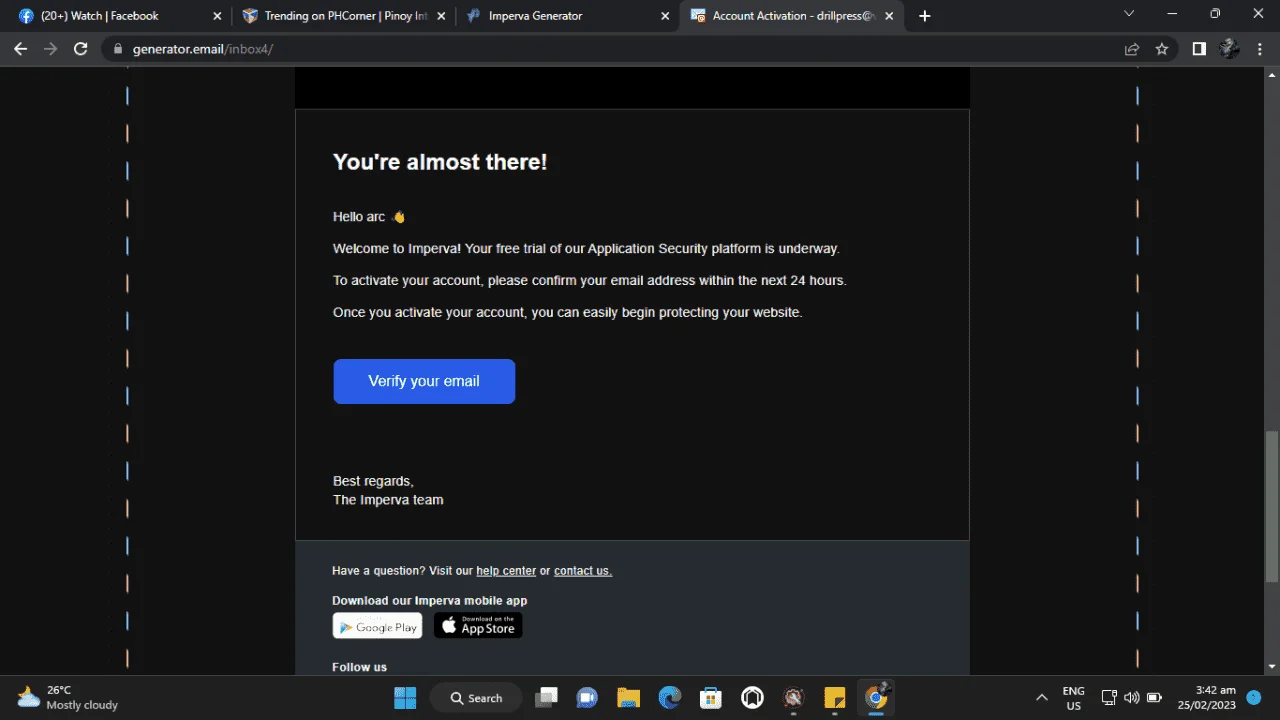
Task: Close the Facebook Watch tab
Action: click(x=217, y=16)
